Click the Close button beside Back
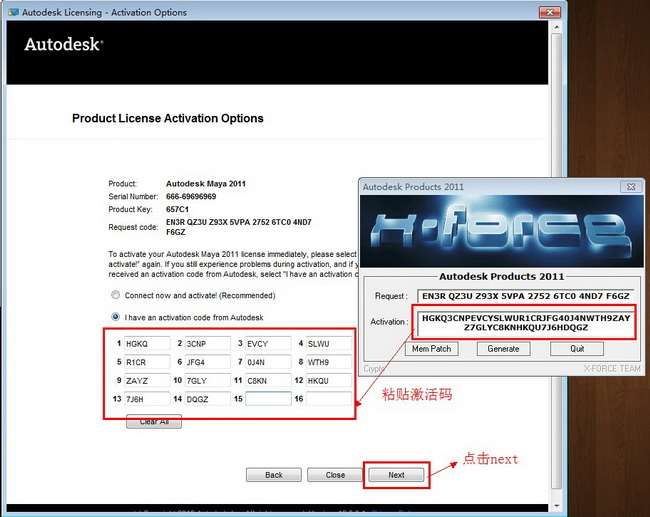650x517 pixels. 335,475
